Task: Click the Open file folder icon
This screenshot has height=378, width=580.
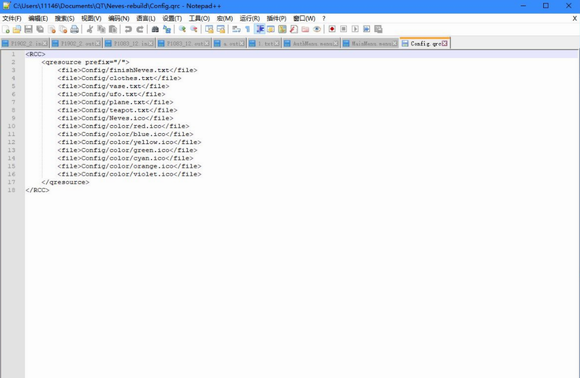Action: 17,29
